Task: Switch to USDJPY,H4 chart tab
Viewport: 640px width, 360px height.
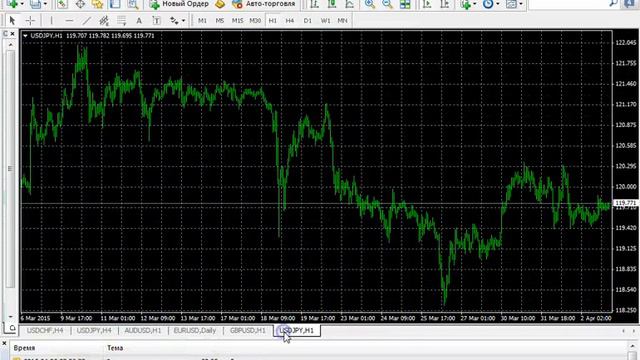Action: [94, 330]
